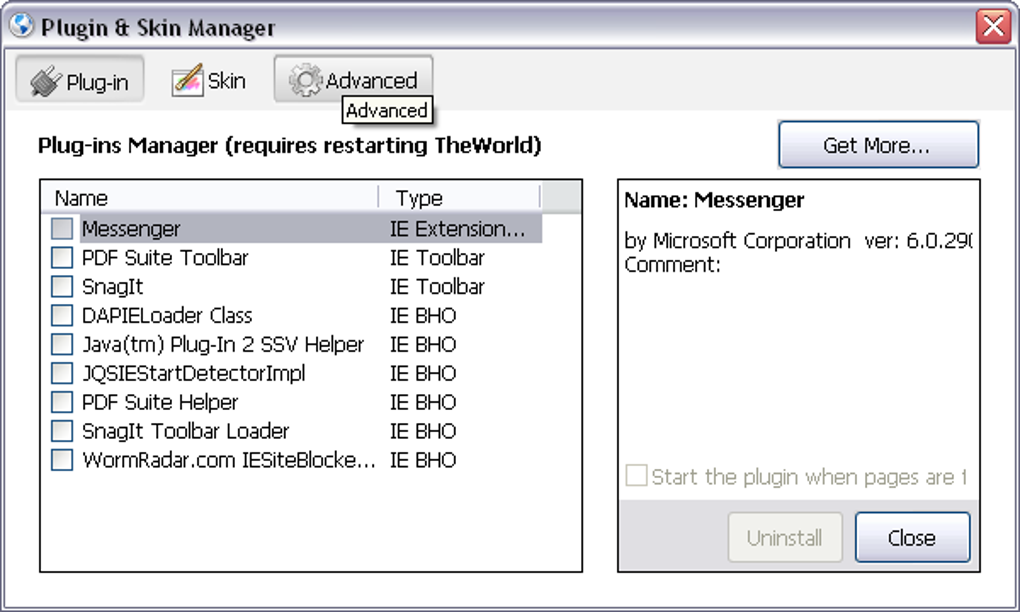Viewport: 1020px width, 612px height.
Task: Enable Java(tm) Plug-In 2 SSV Helper checkbox
Action: [62, 343]
